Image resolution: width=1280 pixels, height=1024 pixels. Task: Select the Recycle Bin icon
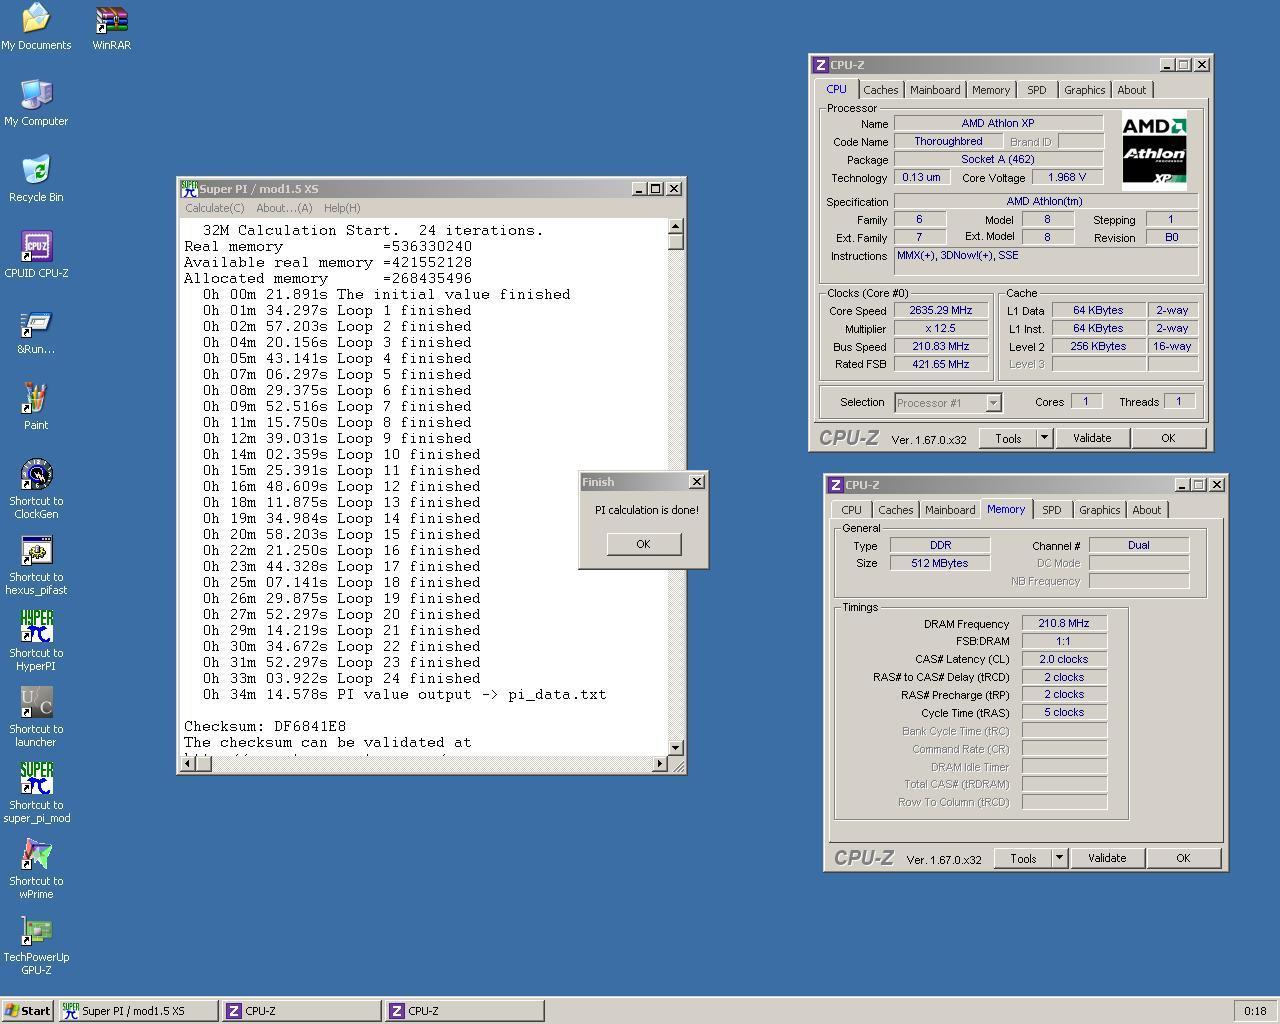pyautogui.click(x=36, y=179)
